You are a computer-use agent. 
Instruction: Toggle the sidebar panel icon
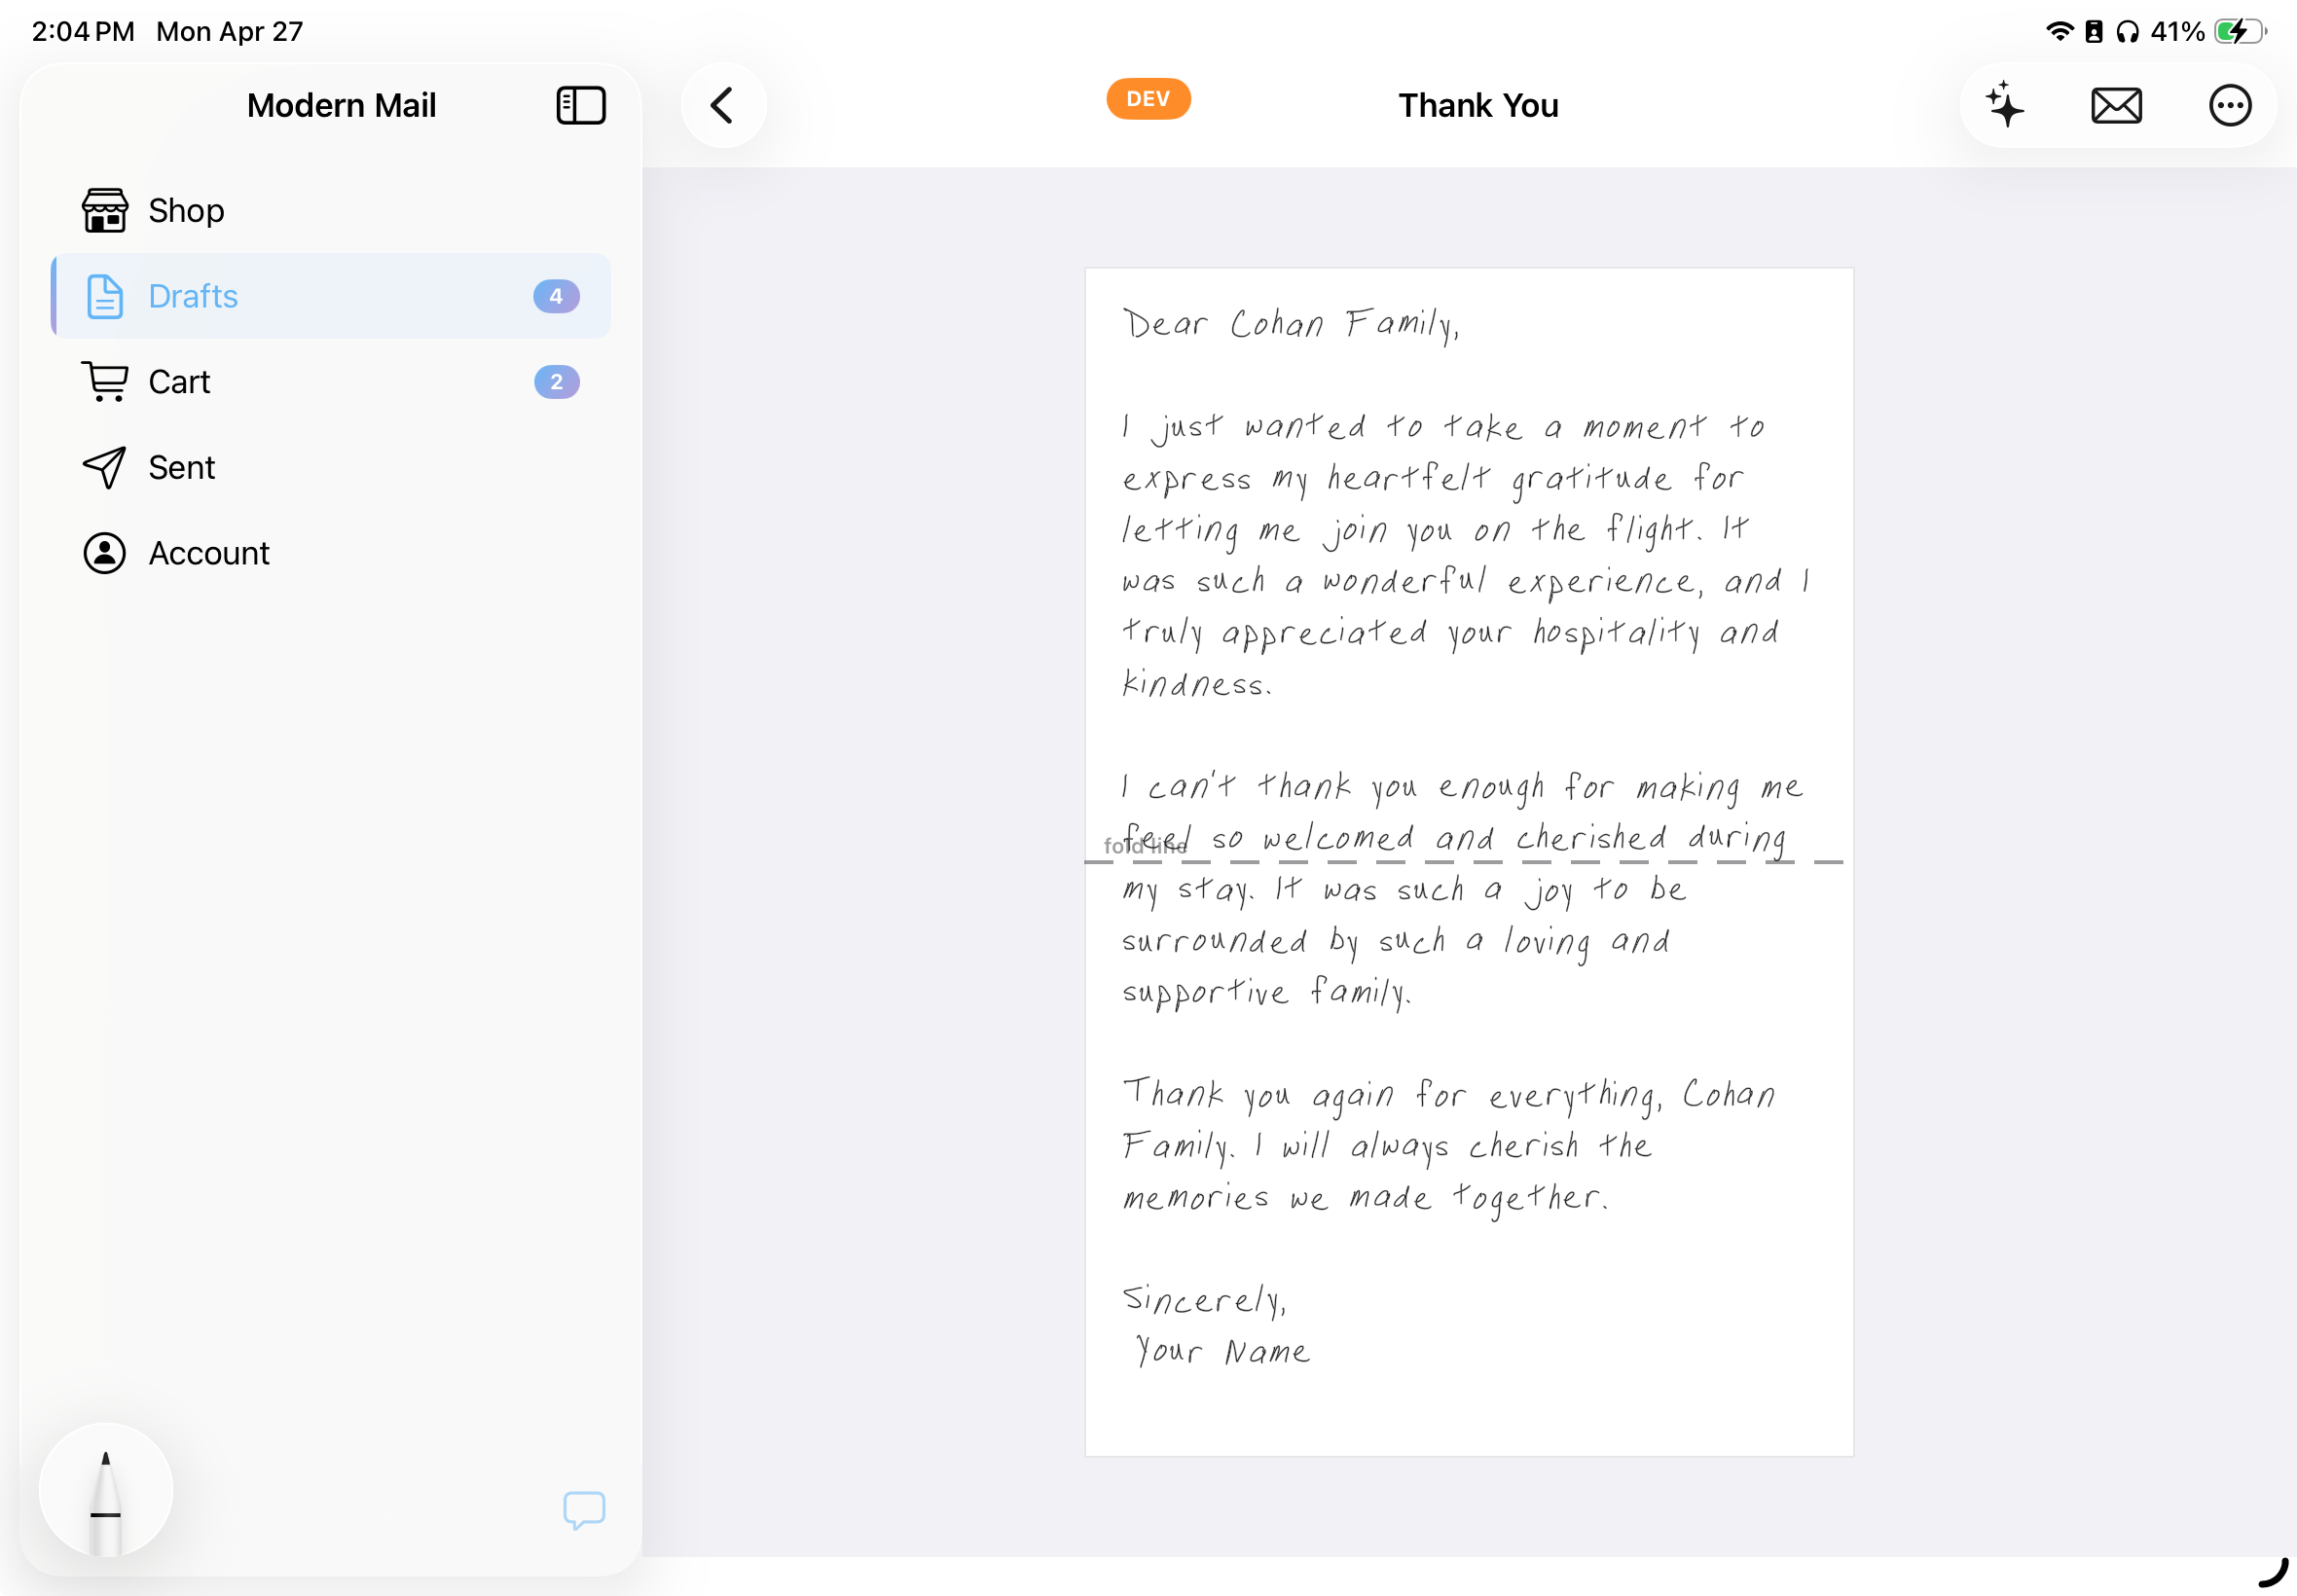(581, 105)
